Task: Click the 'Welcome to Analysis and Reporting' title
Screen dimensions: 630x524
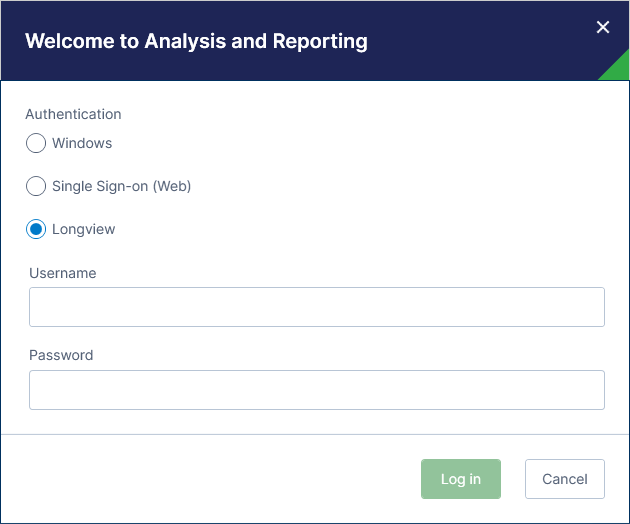Action: [x=196, y=41]
